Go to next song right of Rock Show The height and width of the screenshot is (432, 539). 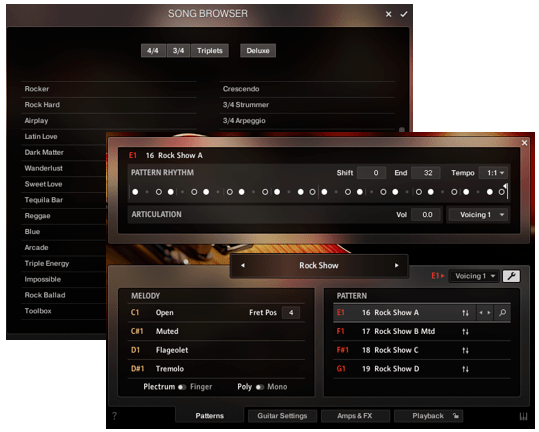tap(396, 265)
